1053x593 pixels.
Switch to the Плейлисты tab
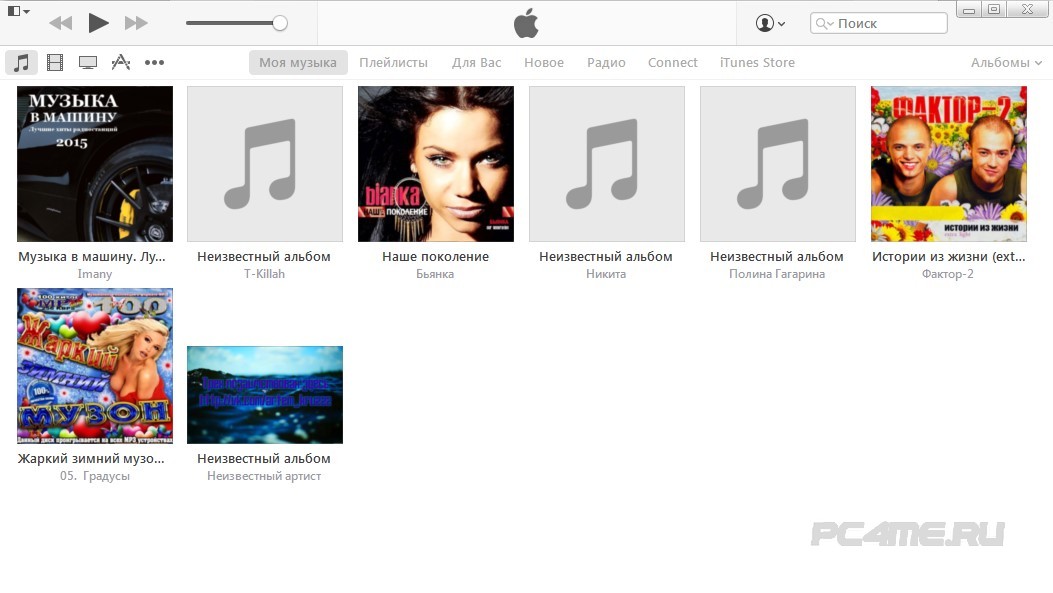coord(393,63)
